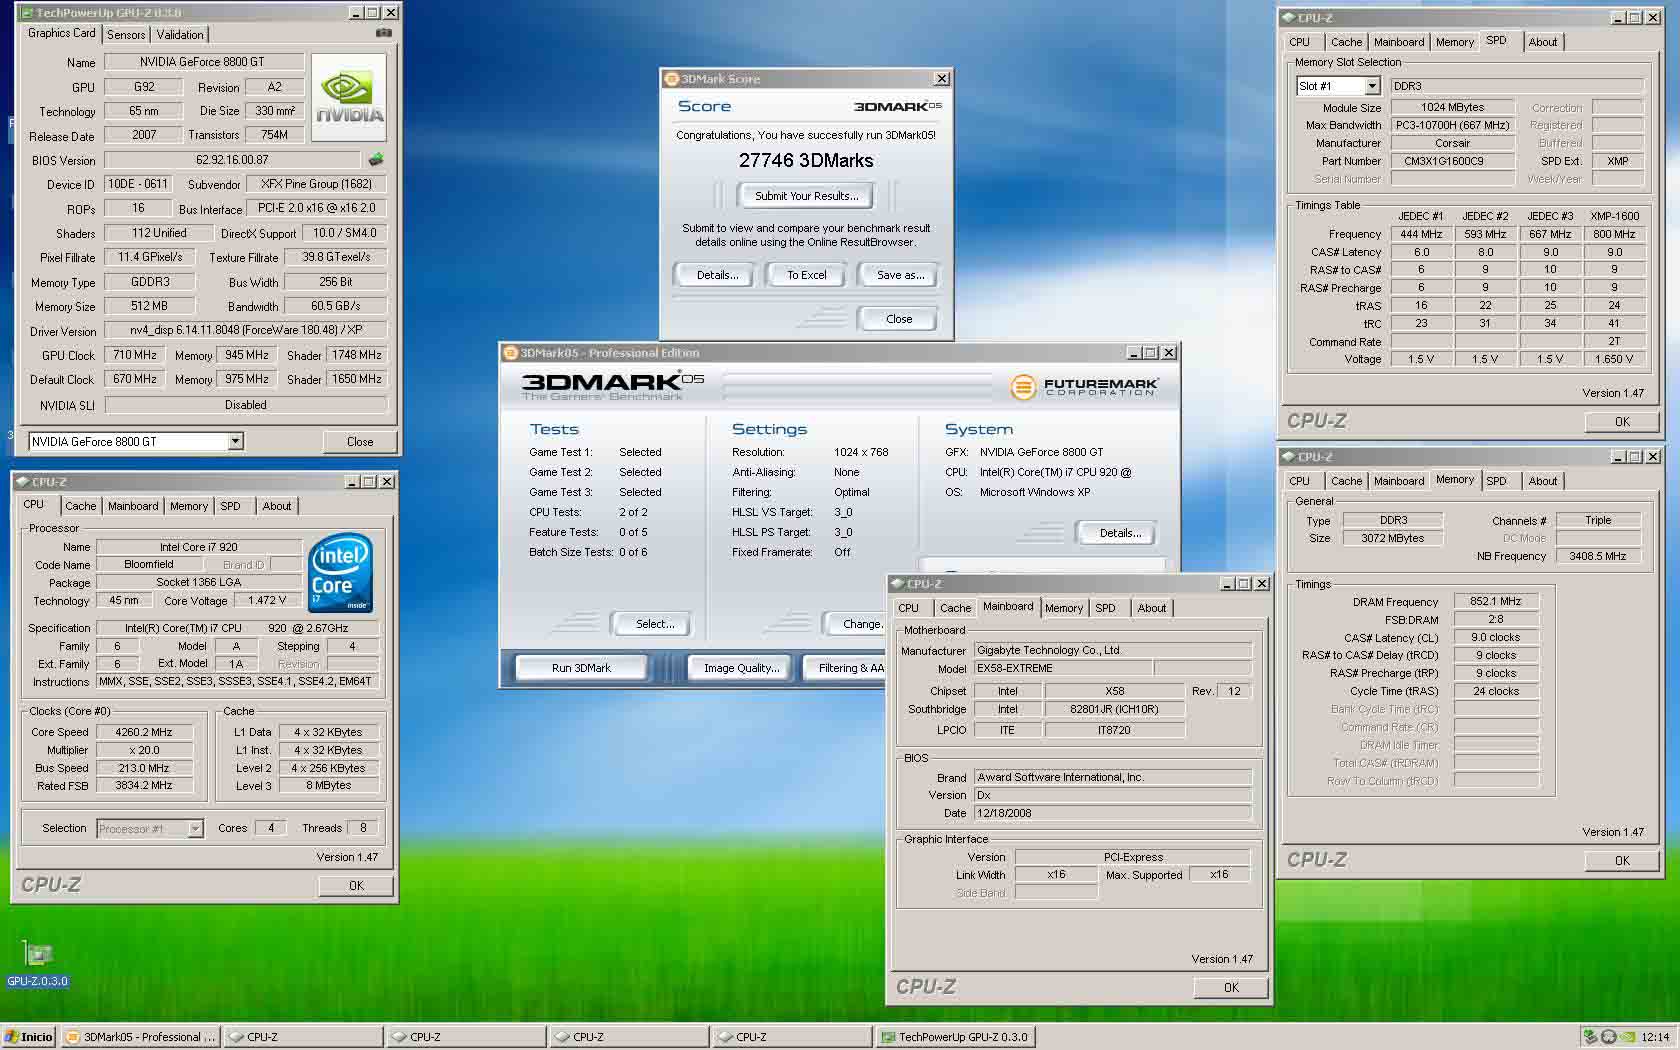1680x1050 pixels.
Task: Open CPU tab in CPU-Z SPD window
Action: pos(1300,42)
